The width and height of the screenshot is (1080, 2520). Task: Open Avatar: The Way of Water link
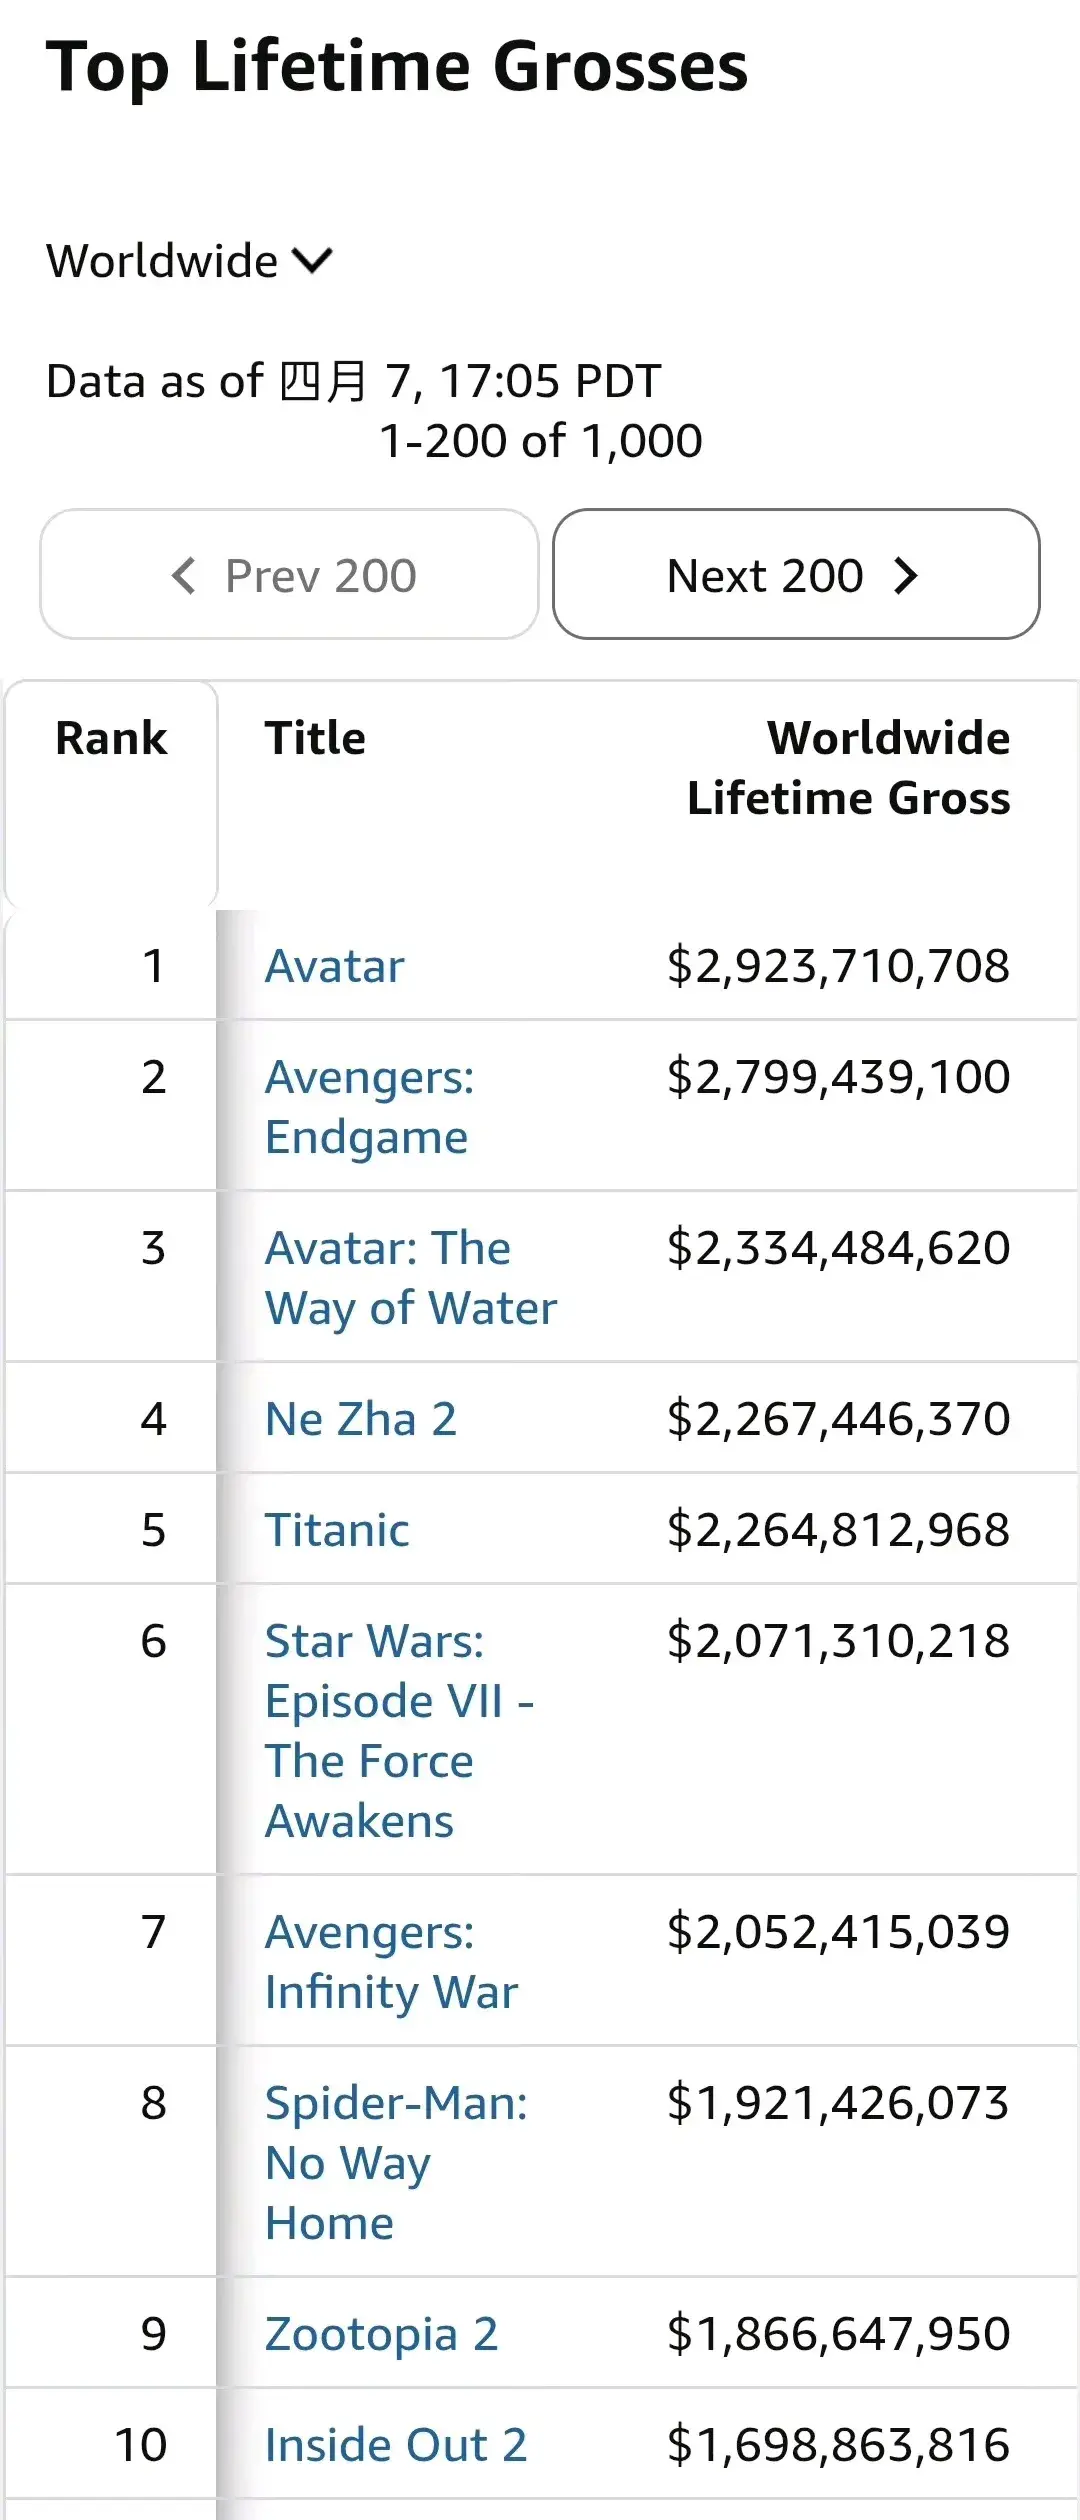click(x=410, y=1278)
